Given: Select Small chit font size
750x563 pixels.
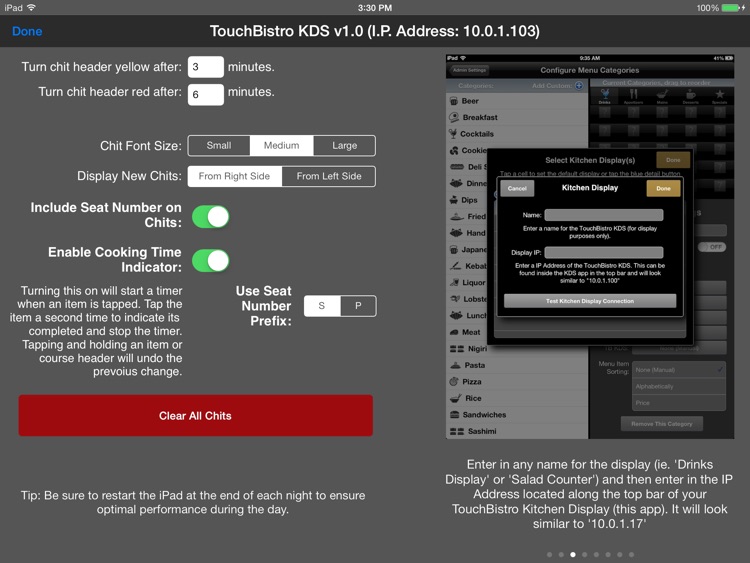Looking at the screenshot, I should [219, 145].
